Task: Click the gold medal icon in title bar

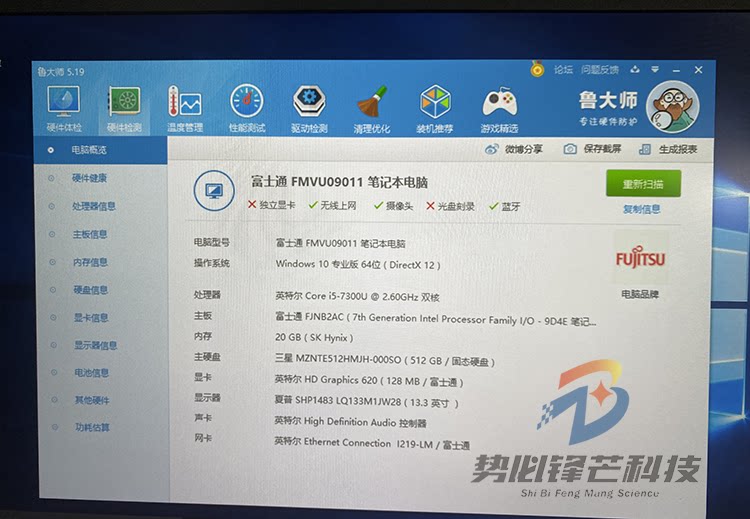Action: 537,69
